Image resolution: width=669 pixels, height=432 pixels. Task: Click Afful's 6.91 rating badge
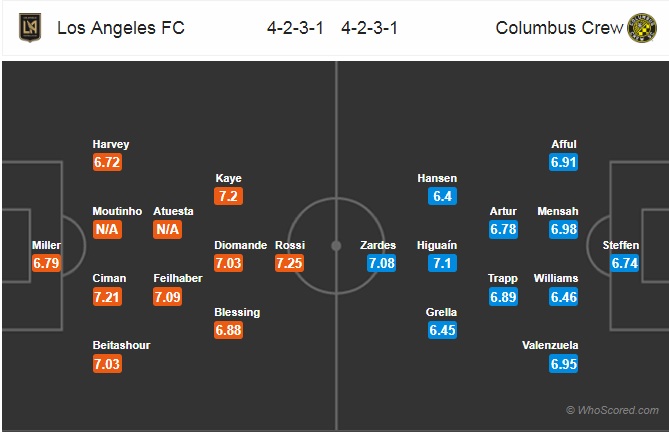coord(564,162)
